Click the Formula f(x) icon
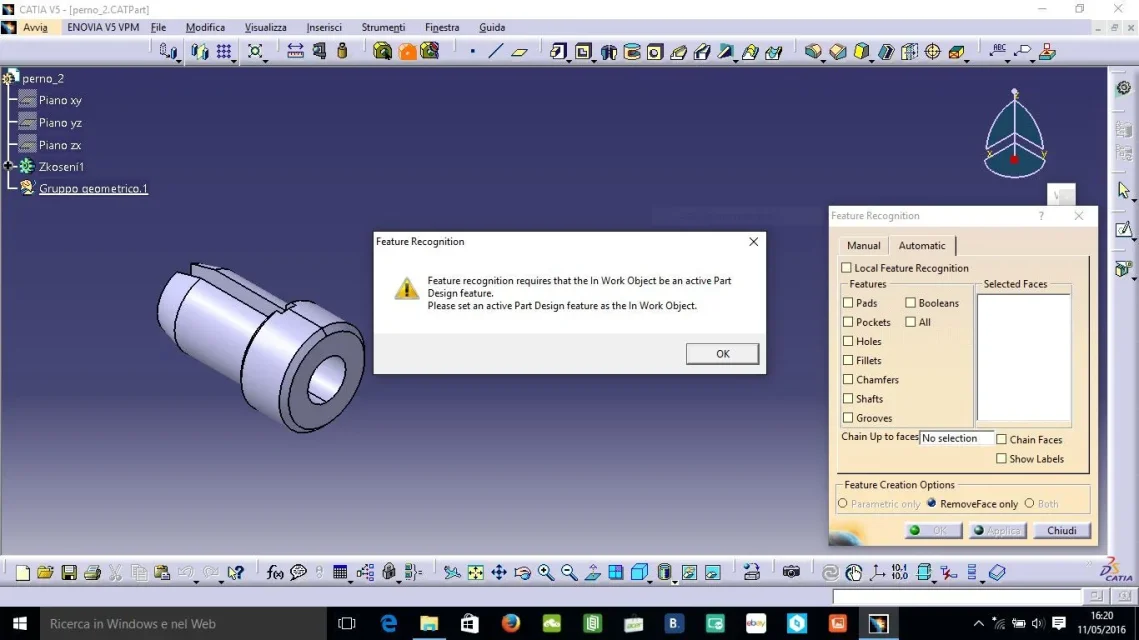 coord(275,572)
